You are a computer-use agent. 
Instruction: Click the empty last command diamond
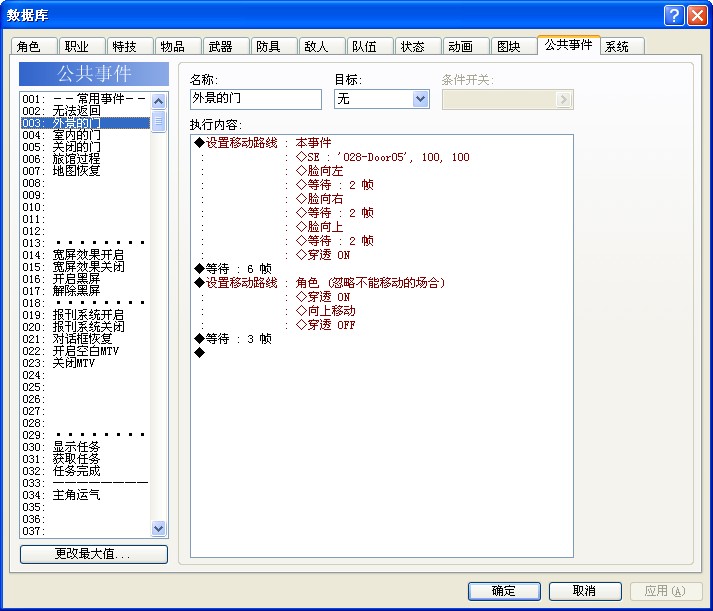point(200,353)
